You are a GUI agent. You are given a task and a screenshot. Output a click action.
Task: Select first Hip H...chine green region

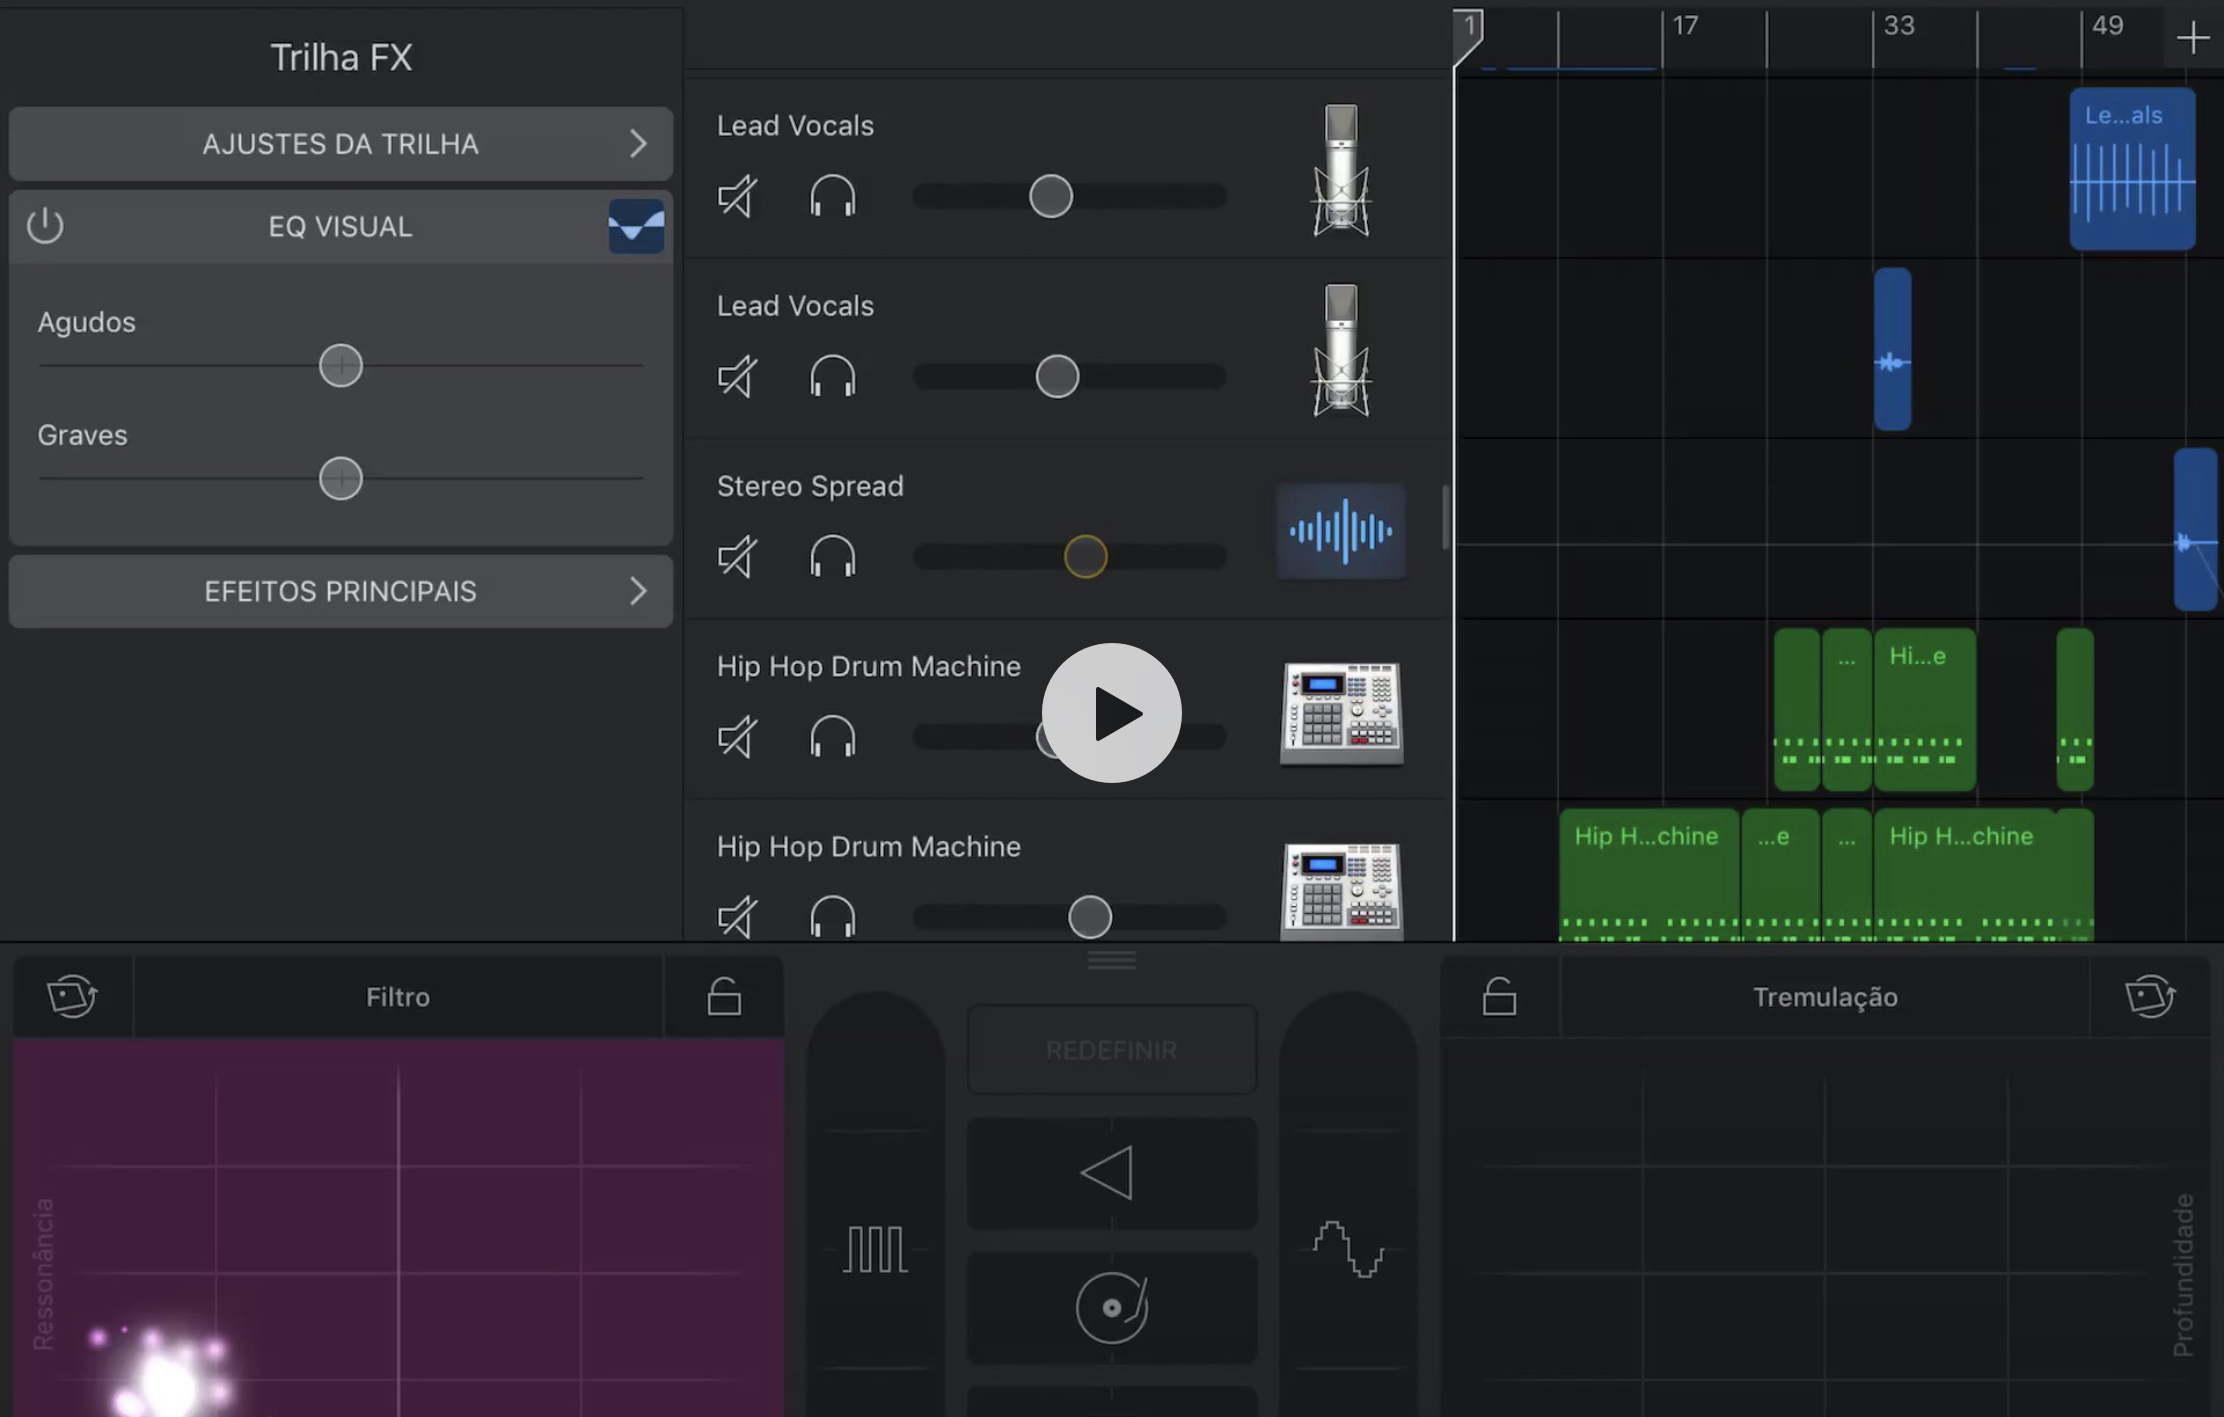click(x=1648, y=875)
